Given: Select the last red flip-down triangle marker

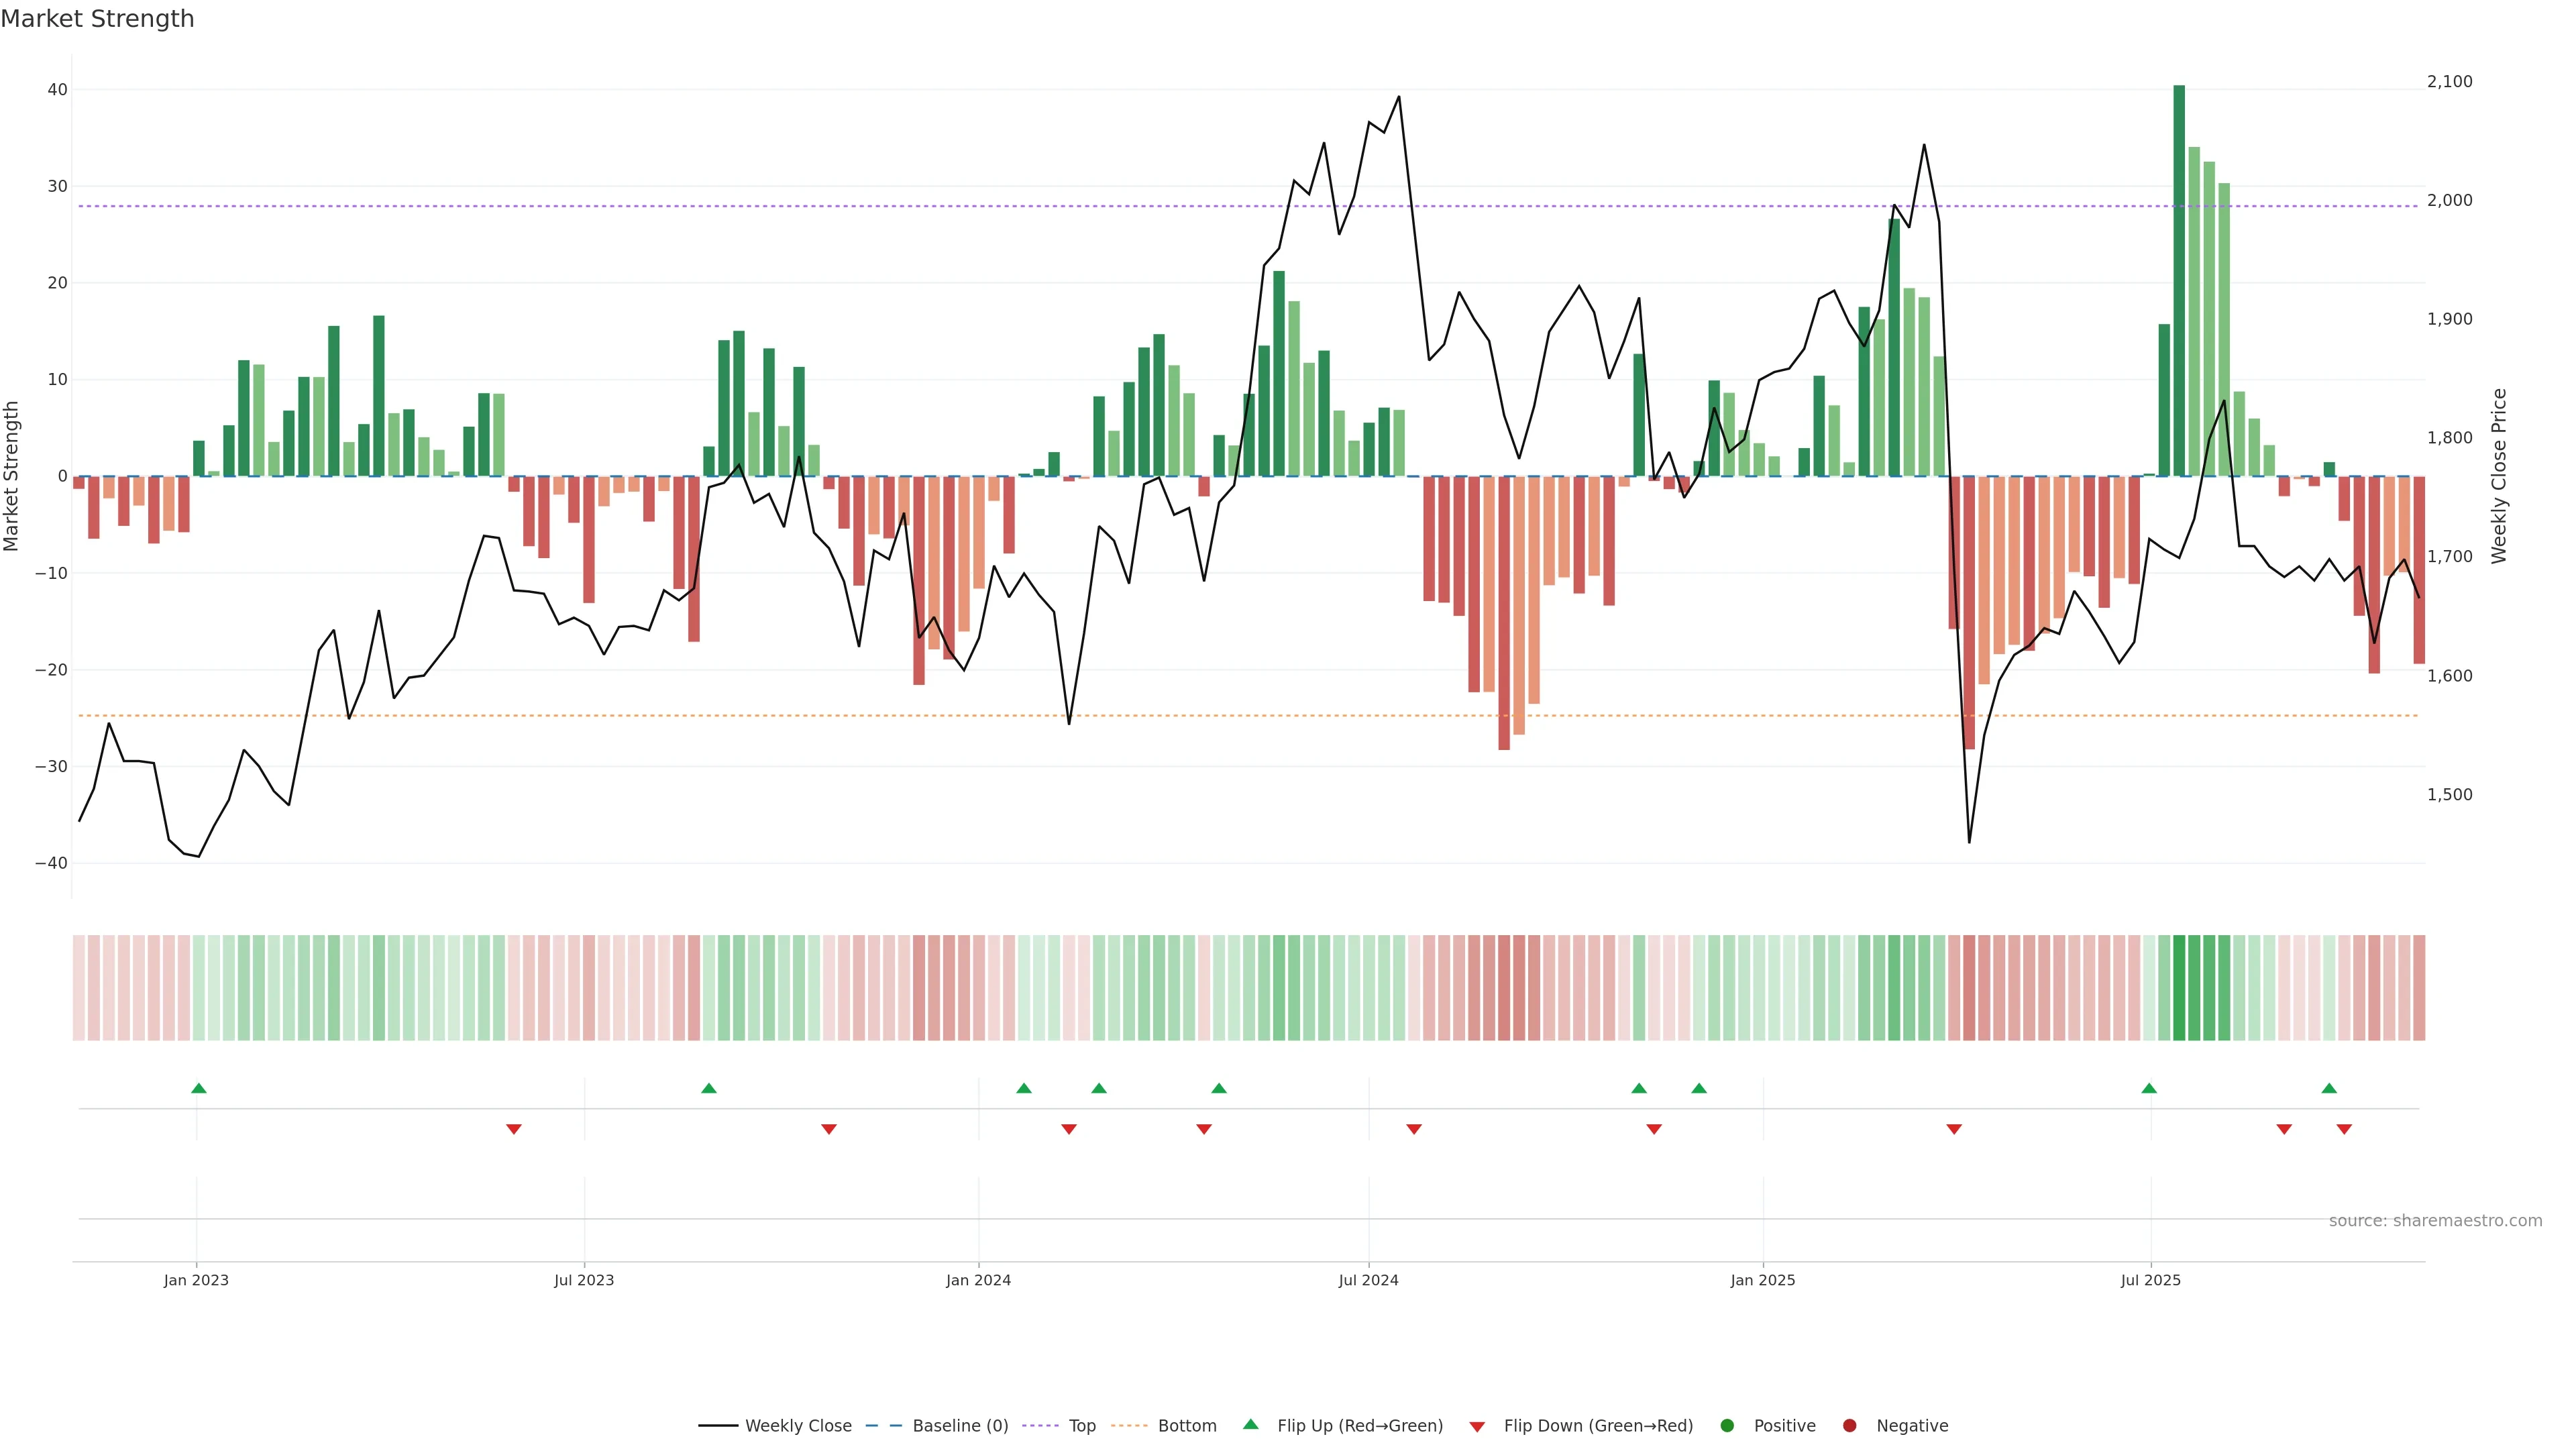Looking at the screenshot, I should pos(2344,1129).
